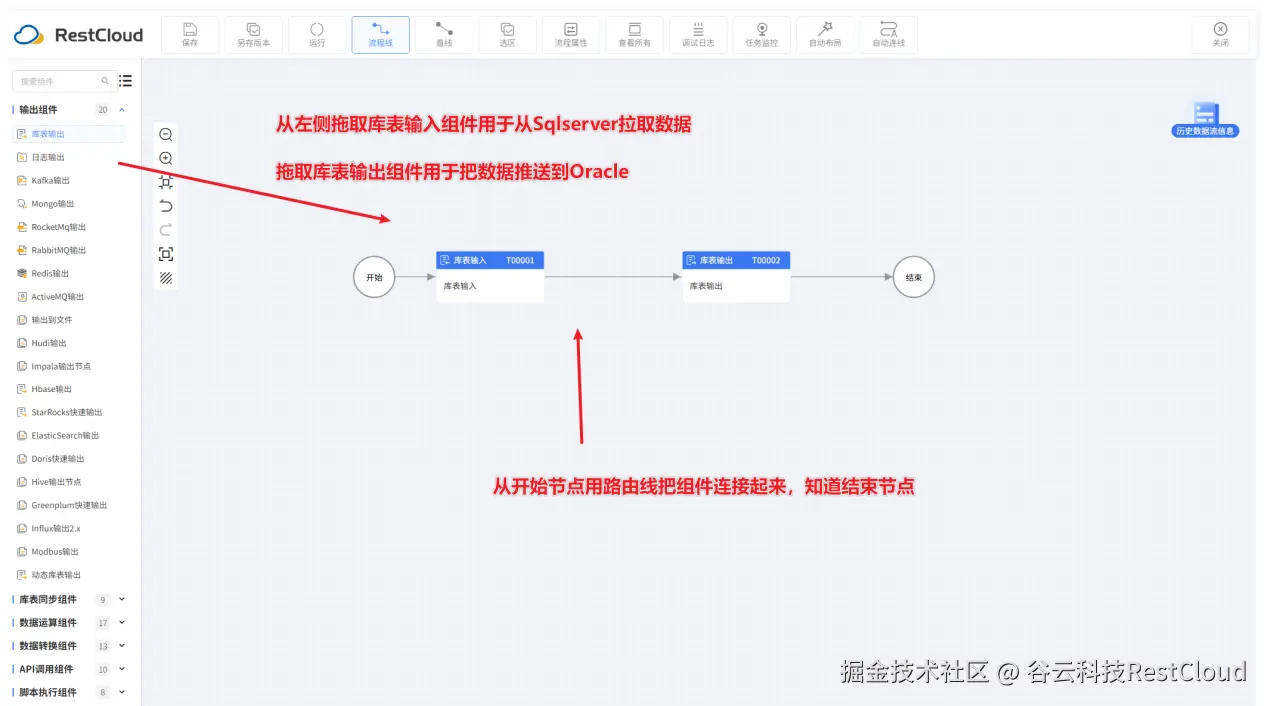Viewport: 1268px width, 706px height.
Task: Click the redo arrow icon
Action: point(166,230)
